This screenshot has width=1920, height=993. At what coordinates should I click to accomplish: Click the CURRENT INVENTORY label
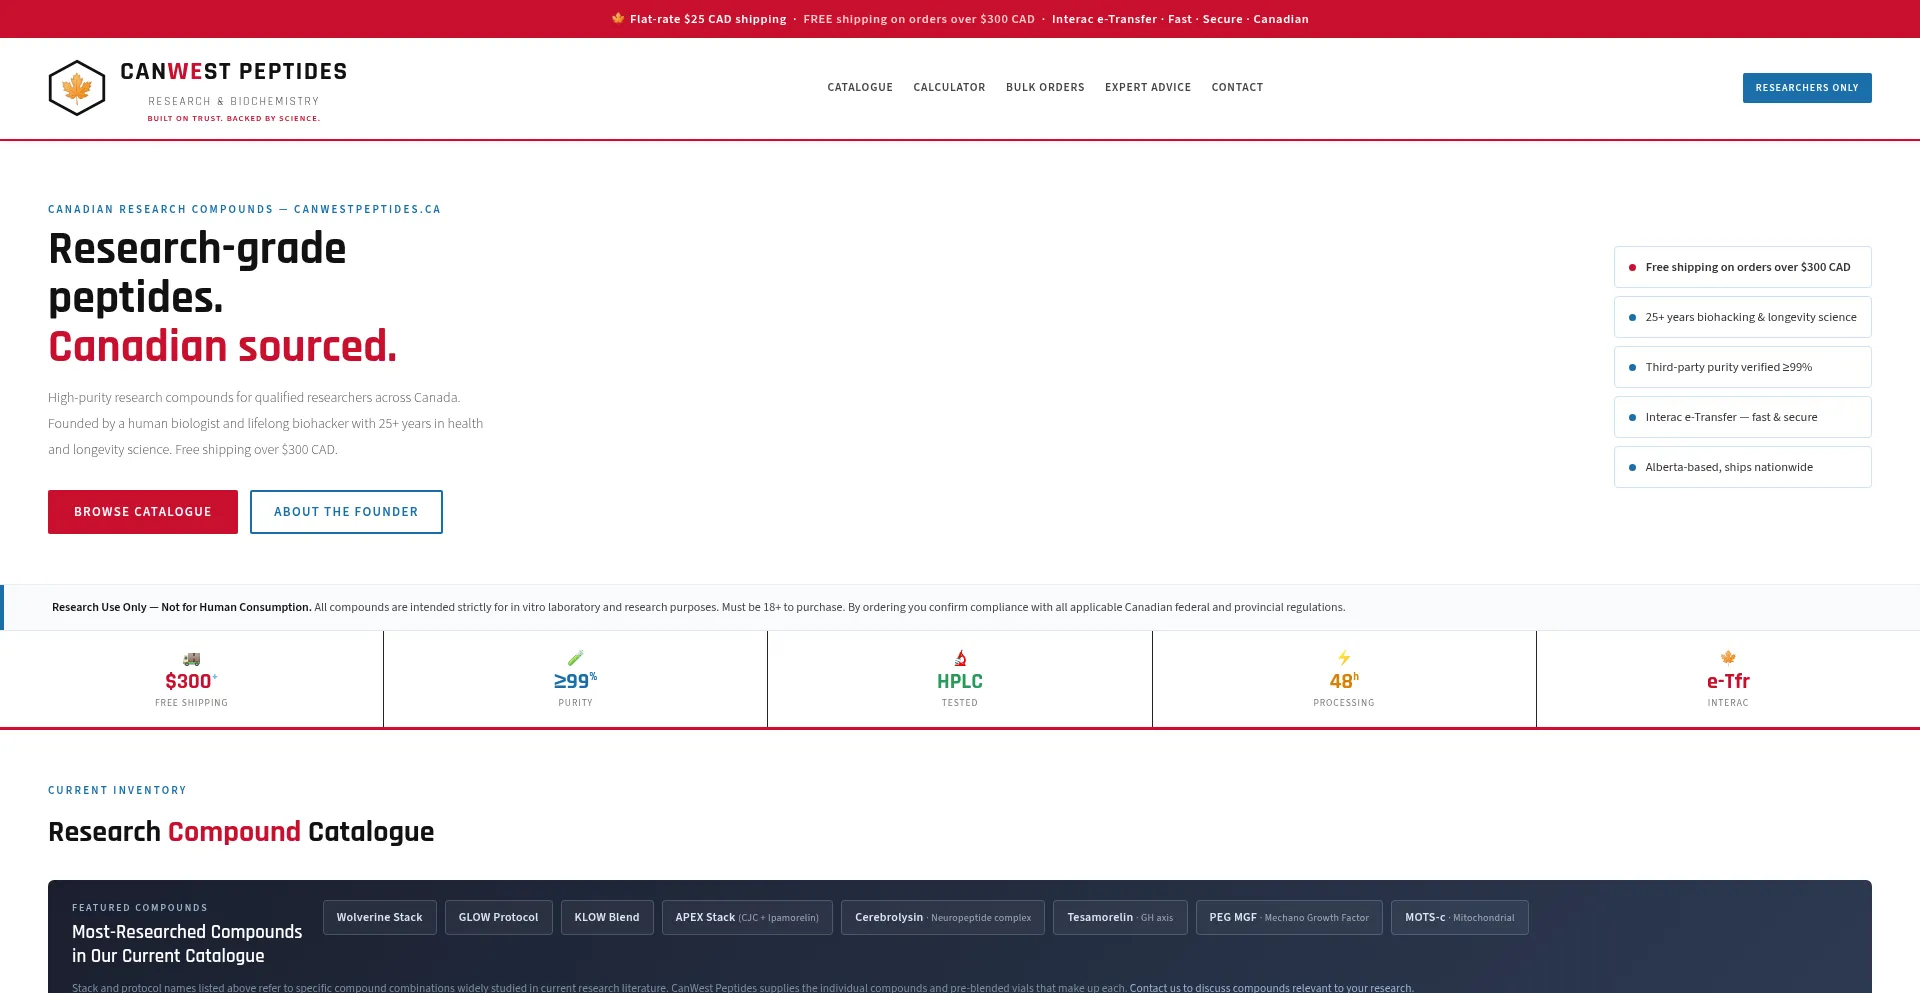pos(117,790)
